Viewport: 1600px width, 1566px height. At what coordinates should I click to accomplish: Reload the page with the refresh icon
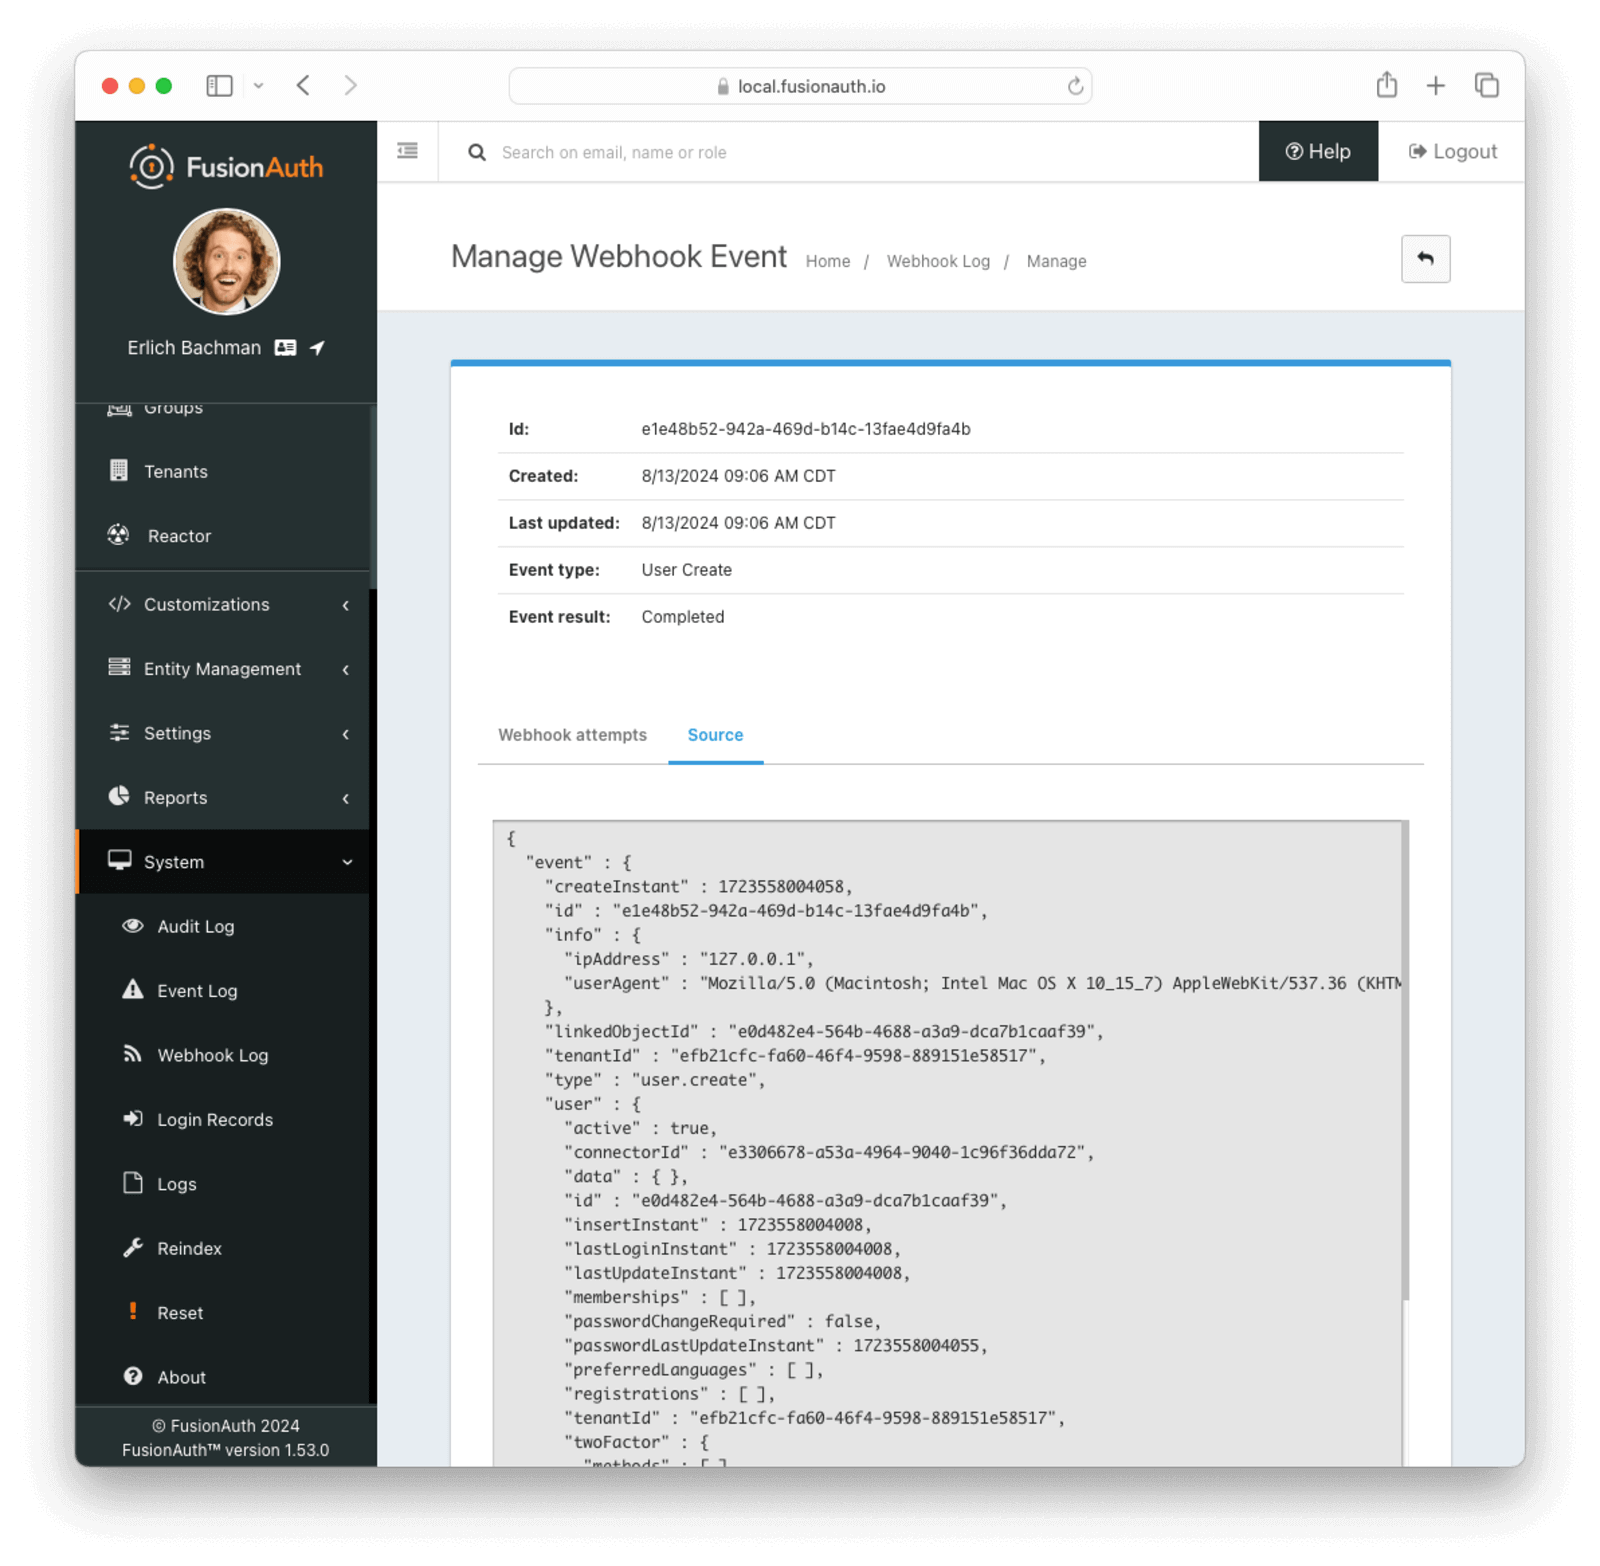click(1075, 86)
